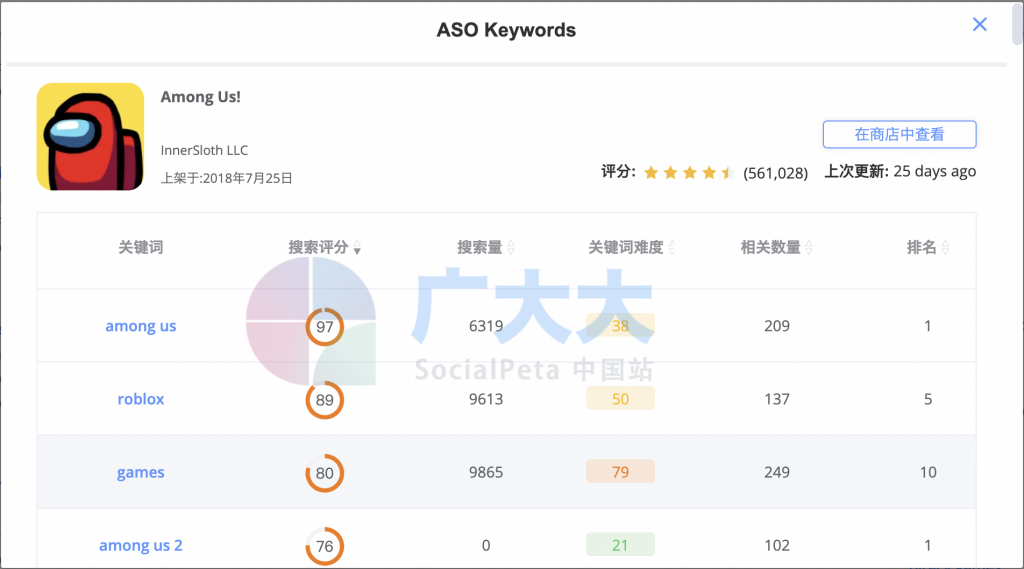Viewport: 1024px width, 569px height.
Task: Click rank value 5 for roblox
Action: (x=928, y=399)
